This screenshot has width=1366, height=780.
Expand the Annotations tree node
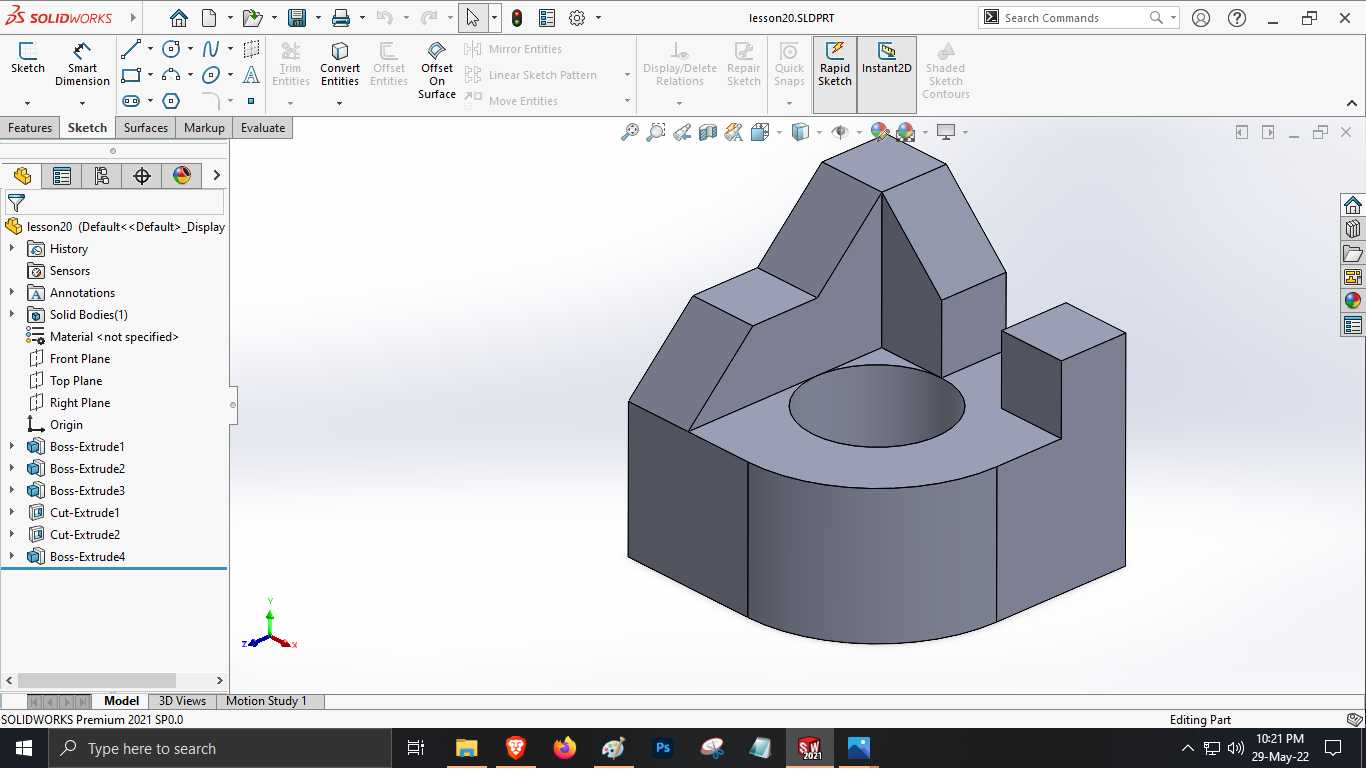pos(12,293)
